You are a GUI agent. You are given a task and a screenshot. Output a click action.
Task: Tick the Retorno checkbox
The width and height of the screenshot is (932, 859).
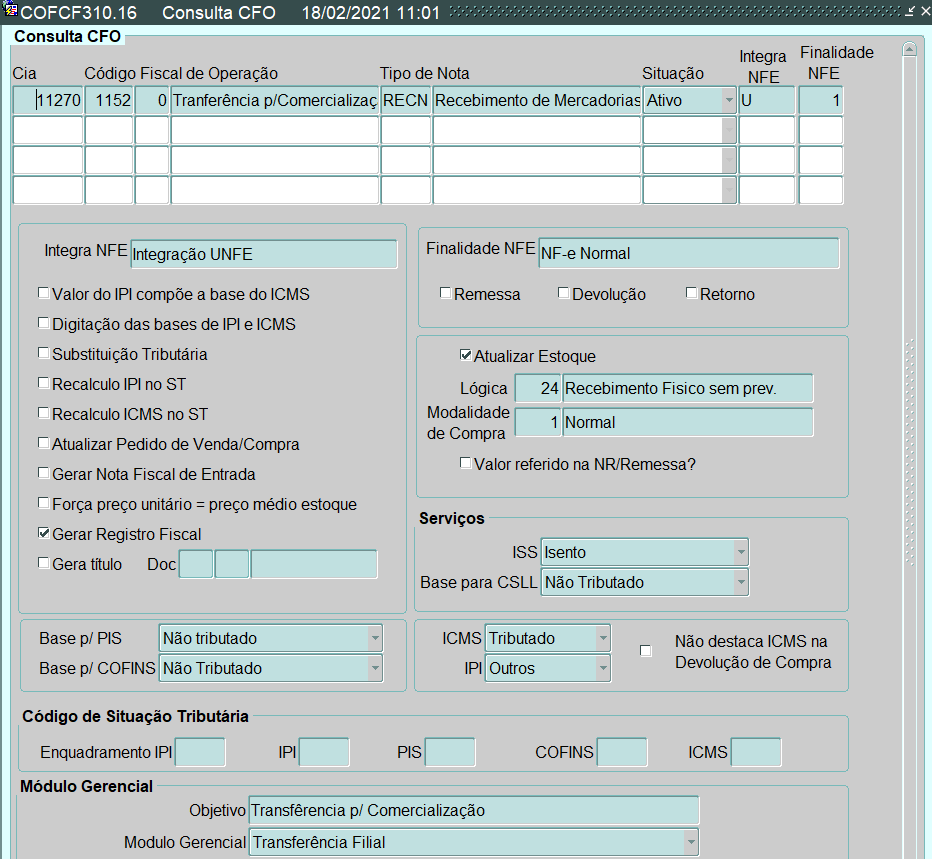click(691, 293)
